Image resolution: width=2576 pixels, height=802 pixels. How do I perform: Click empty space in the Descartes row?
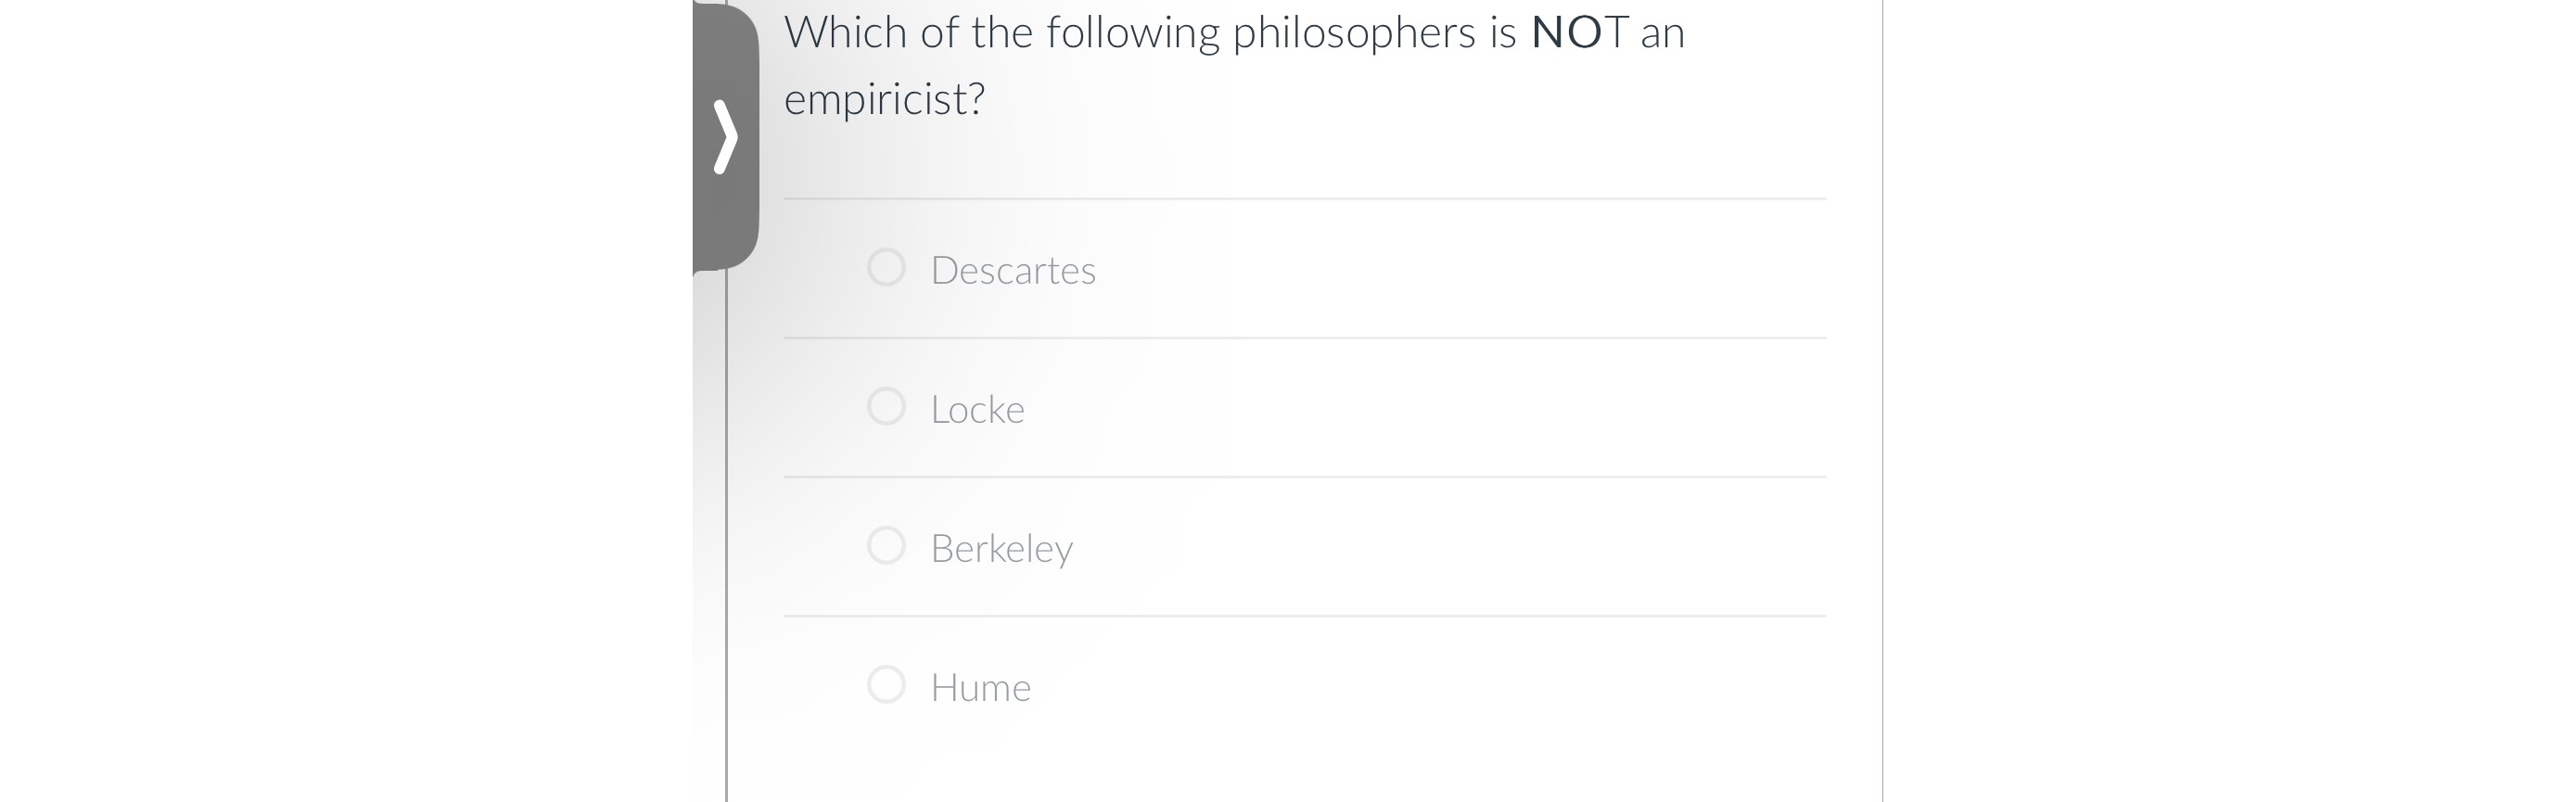click(1450, 270)
